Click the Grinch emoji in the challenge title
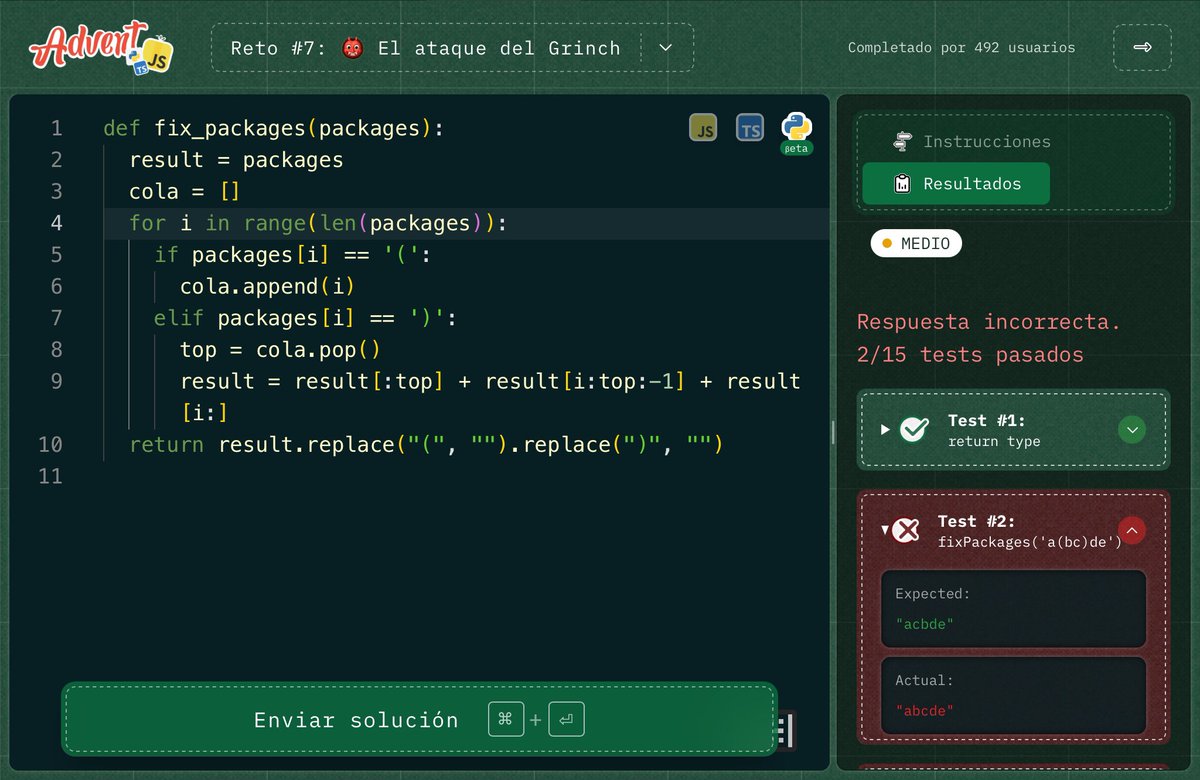 (352, 47)
